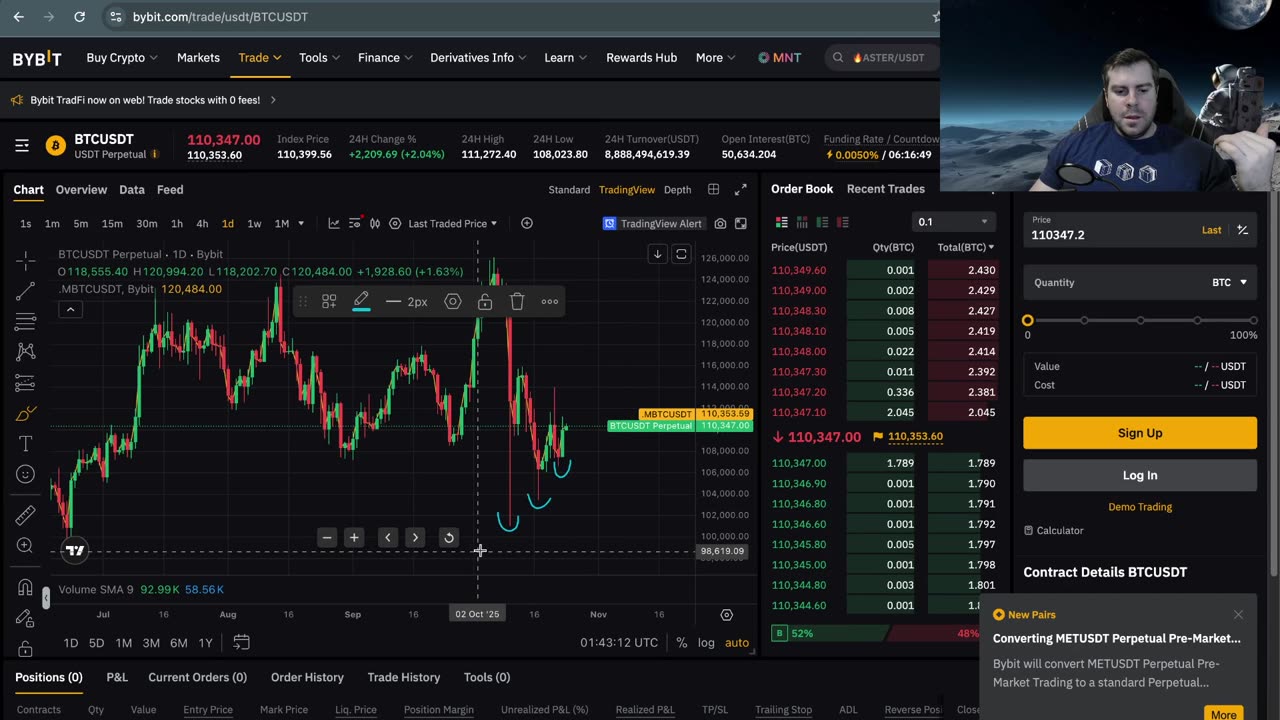
Task: Open the forecasting and measurement tools
Action: (26, 383)
